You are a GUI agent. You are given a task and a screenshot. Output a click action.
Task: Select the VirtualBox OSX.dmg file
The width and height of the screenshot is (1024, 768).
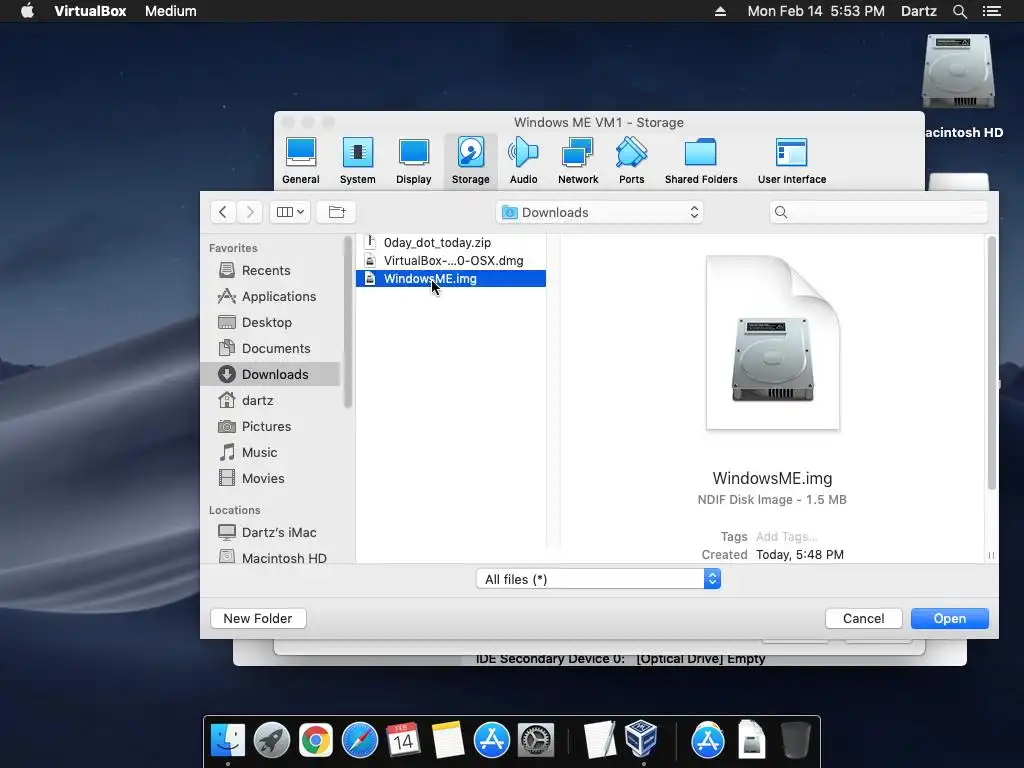451,261
